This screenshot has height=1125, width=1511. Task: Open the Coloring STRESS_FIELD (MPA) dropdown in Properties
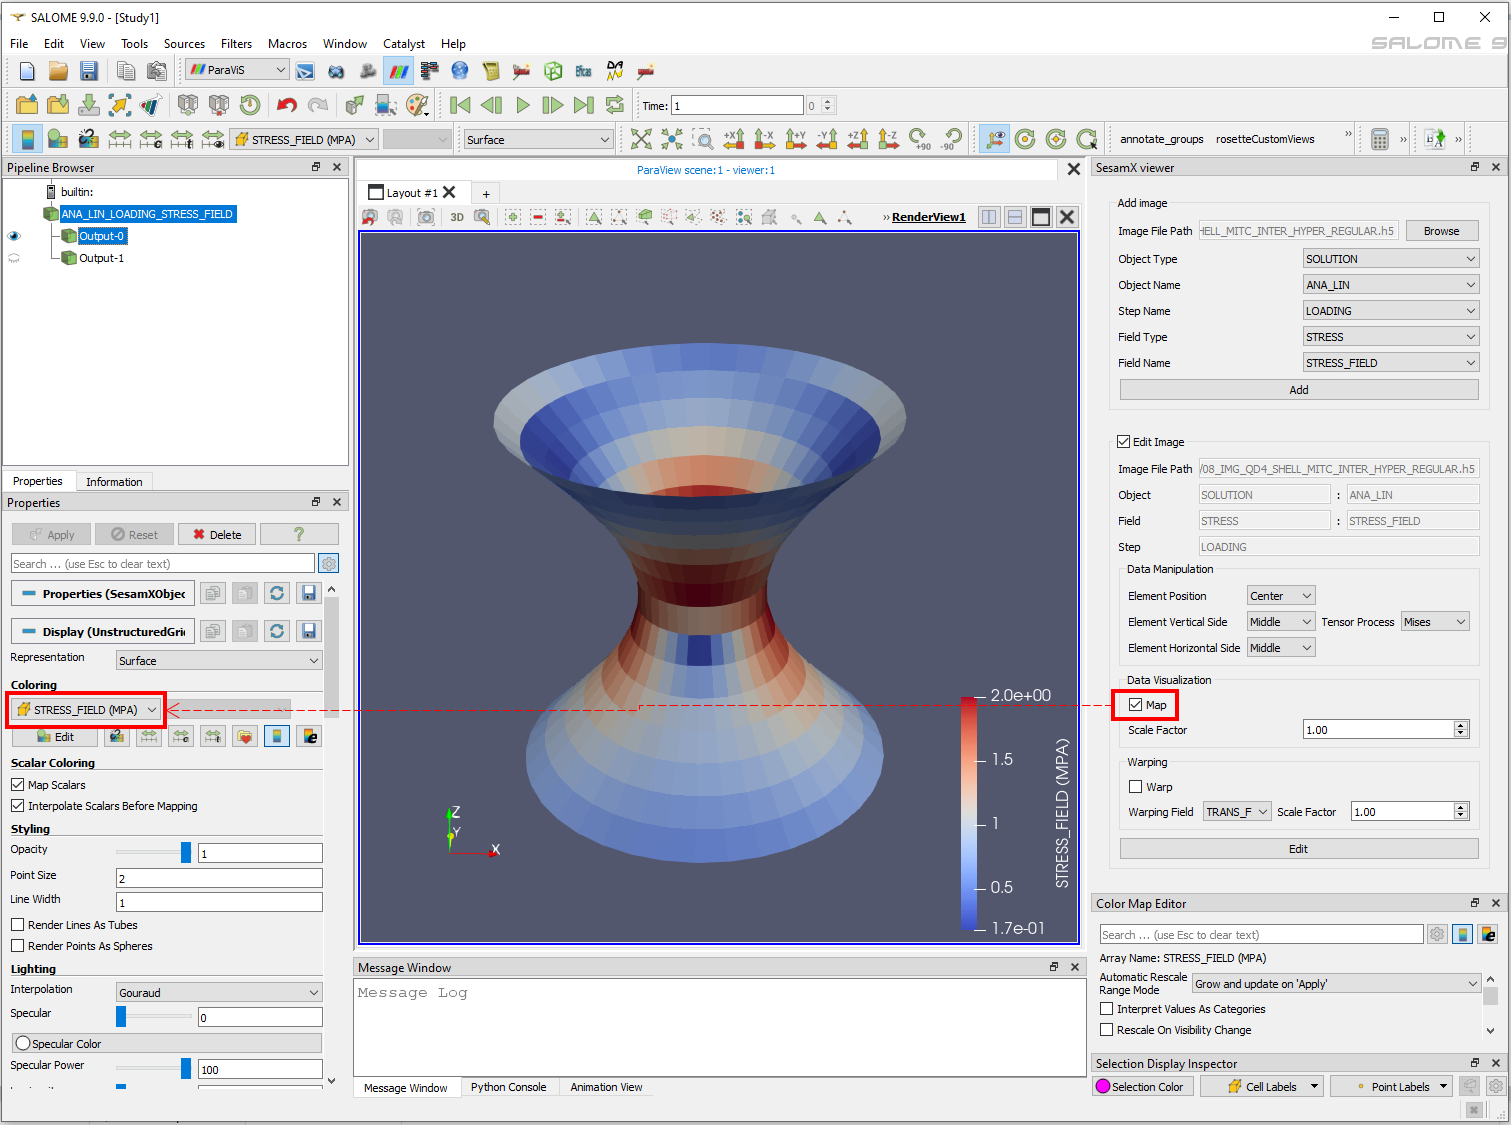(88, 710)
